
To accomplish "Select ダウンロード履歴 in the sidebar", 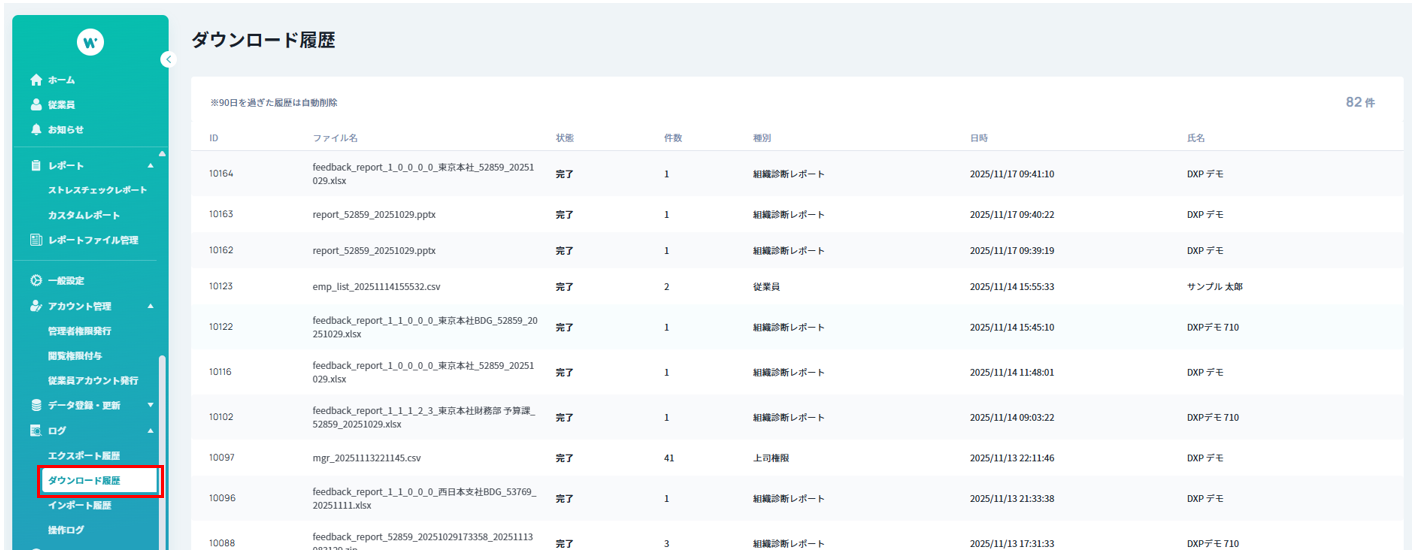I will click(100, 481).
